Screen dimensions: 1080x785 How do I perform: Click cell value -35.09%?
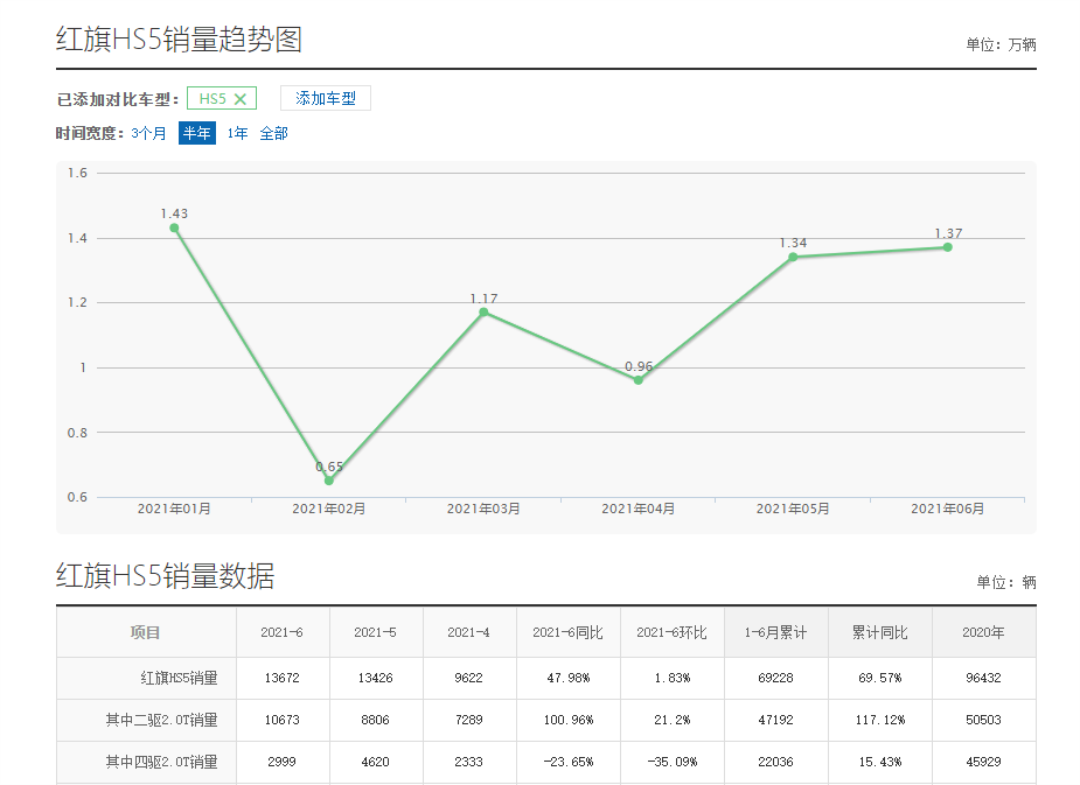(x=672, y=762)
